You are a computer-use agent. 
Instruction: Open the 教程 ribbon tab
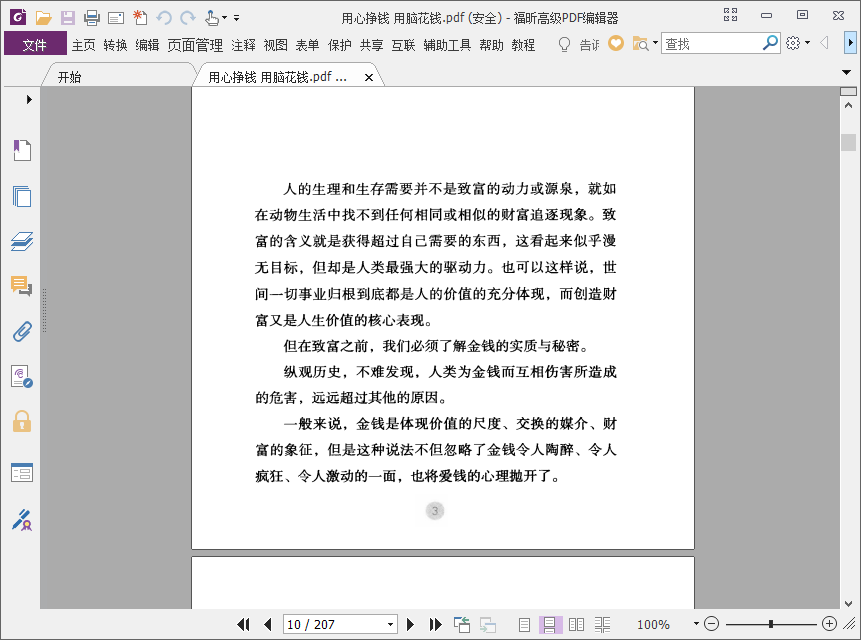tap(523, 45)
